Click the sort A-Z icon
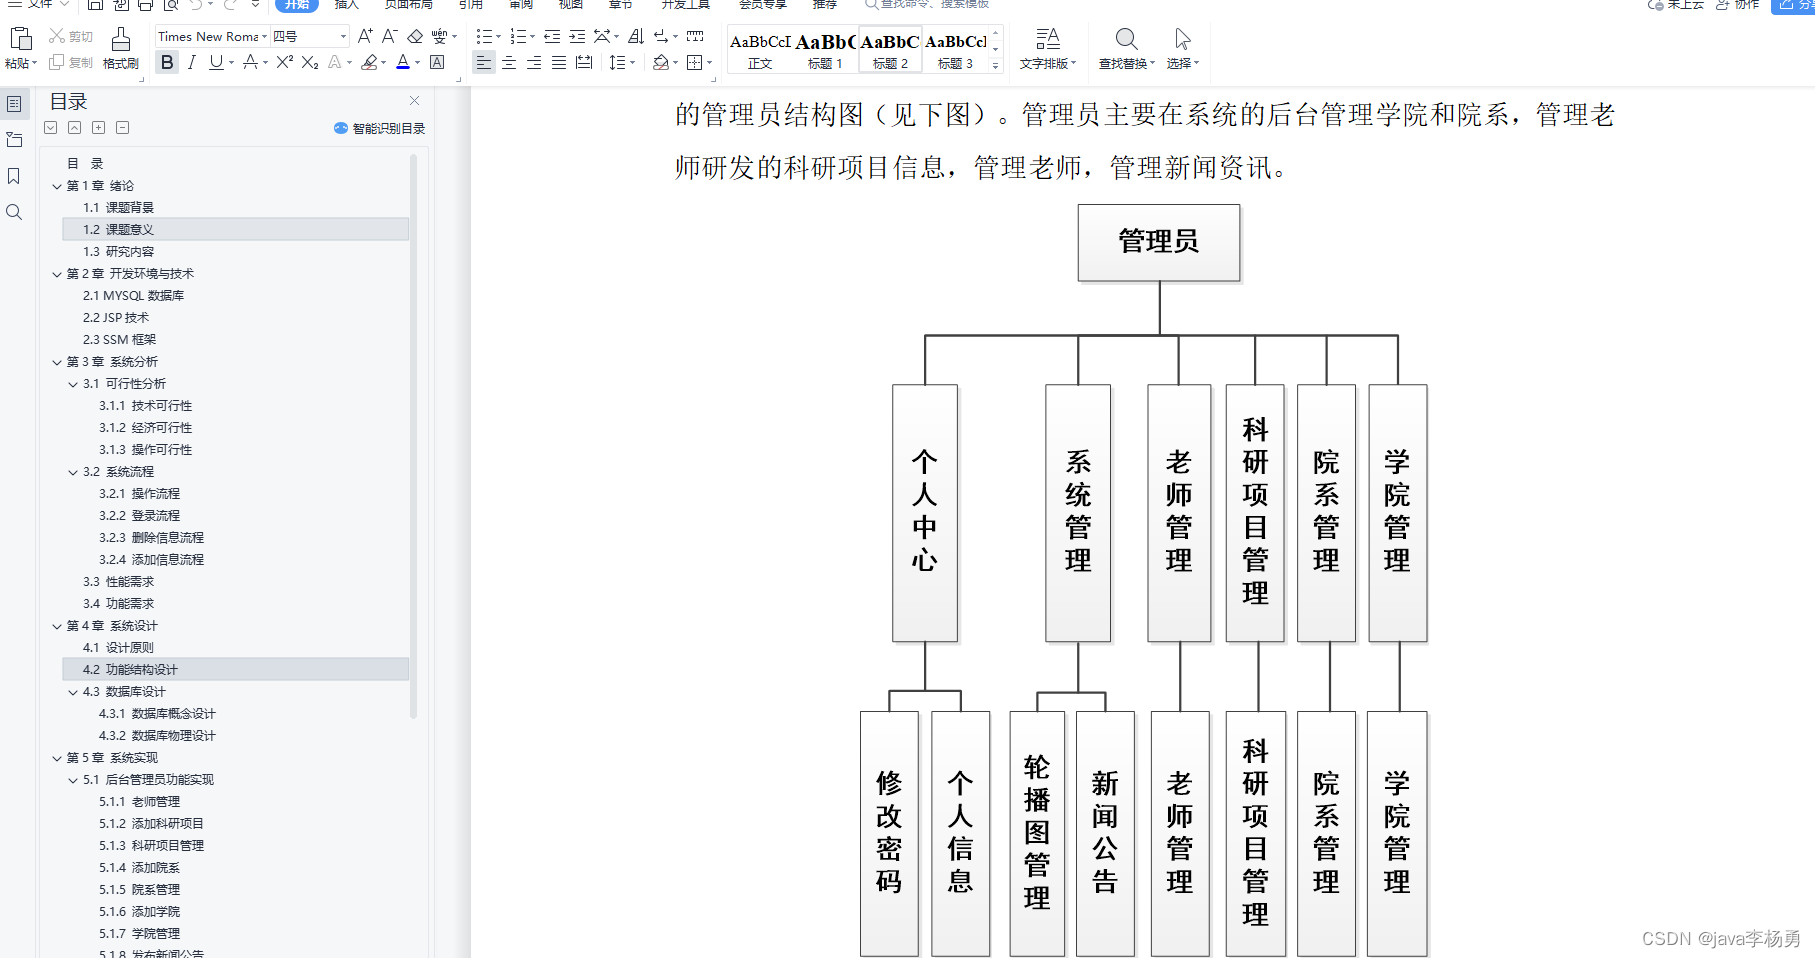The width and height of the screenshot is (1815, 958). (635, 37)
